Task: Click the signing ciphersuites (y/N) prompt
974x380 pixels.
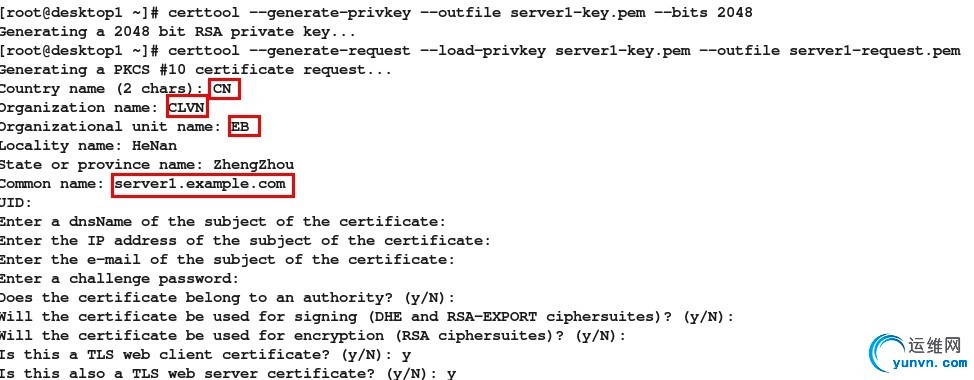Action: (x=367, y=317)
